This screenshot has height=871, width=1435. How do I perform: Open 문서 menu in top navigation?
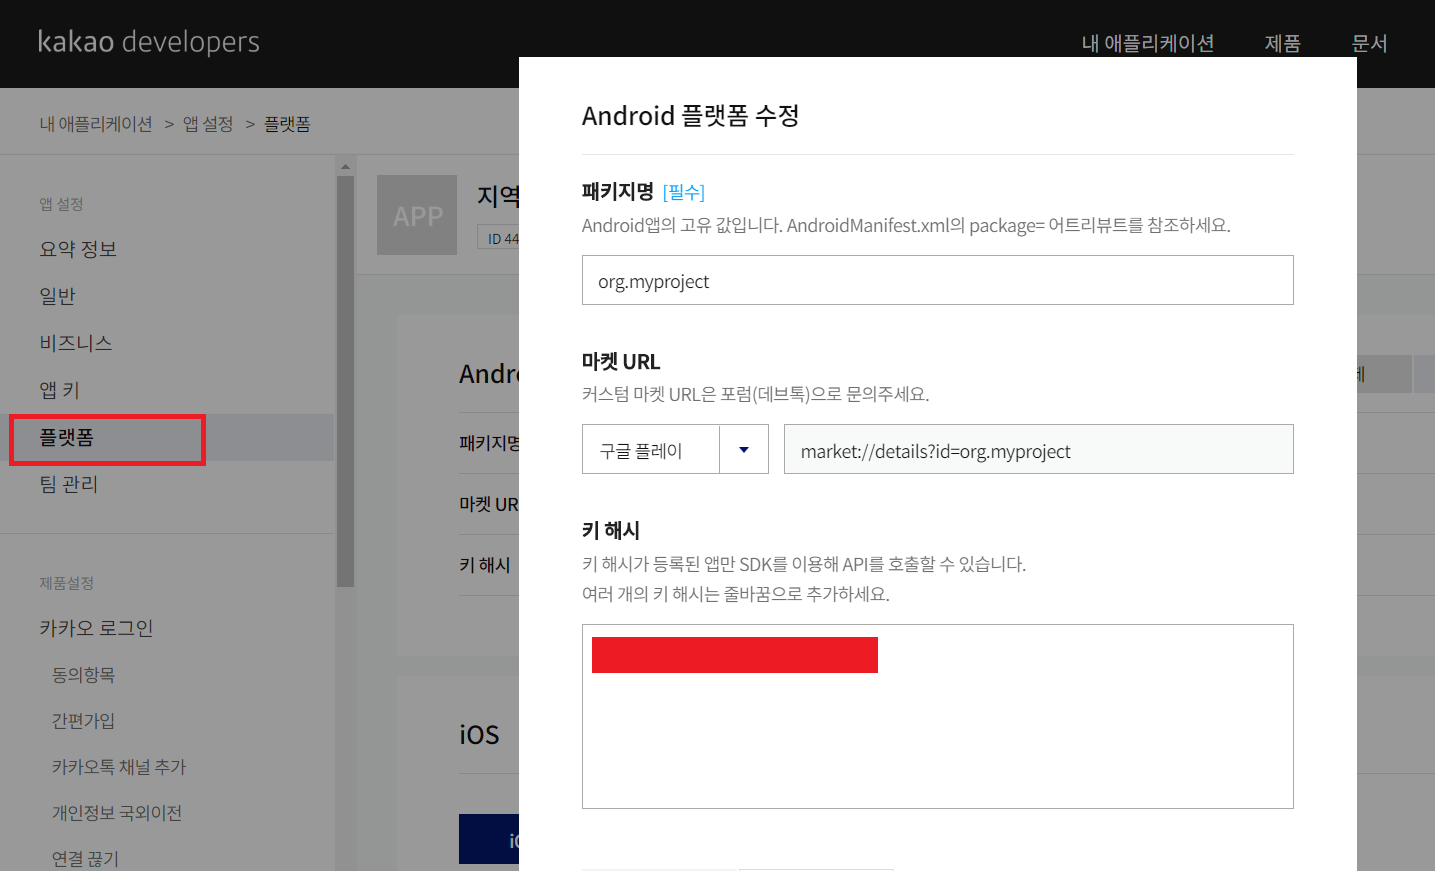tap(1369, 43)
